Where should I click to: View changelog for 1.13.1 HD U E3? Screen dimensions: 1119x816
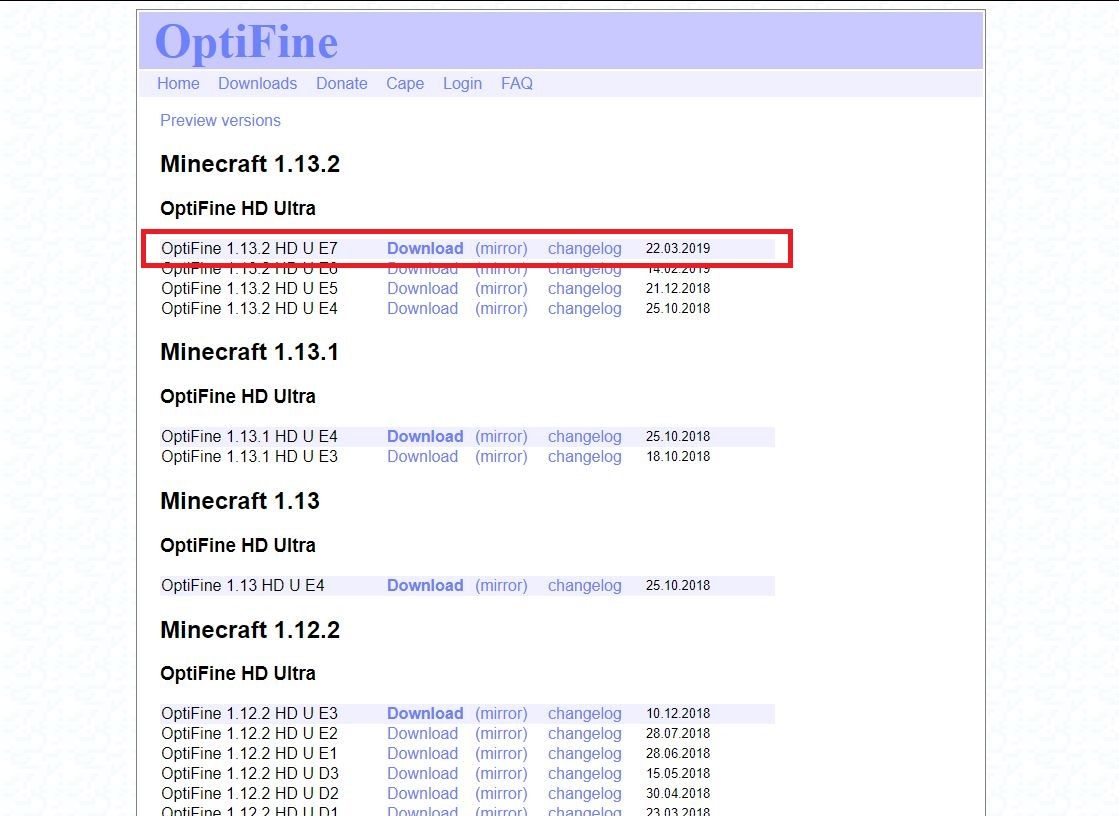point(584,456)
